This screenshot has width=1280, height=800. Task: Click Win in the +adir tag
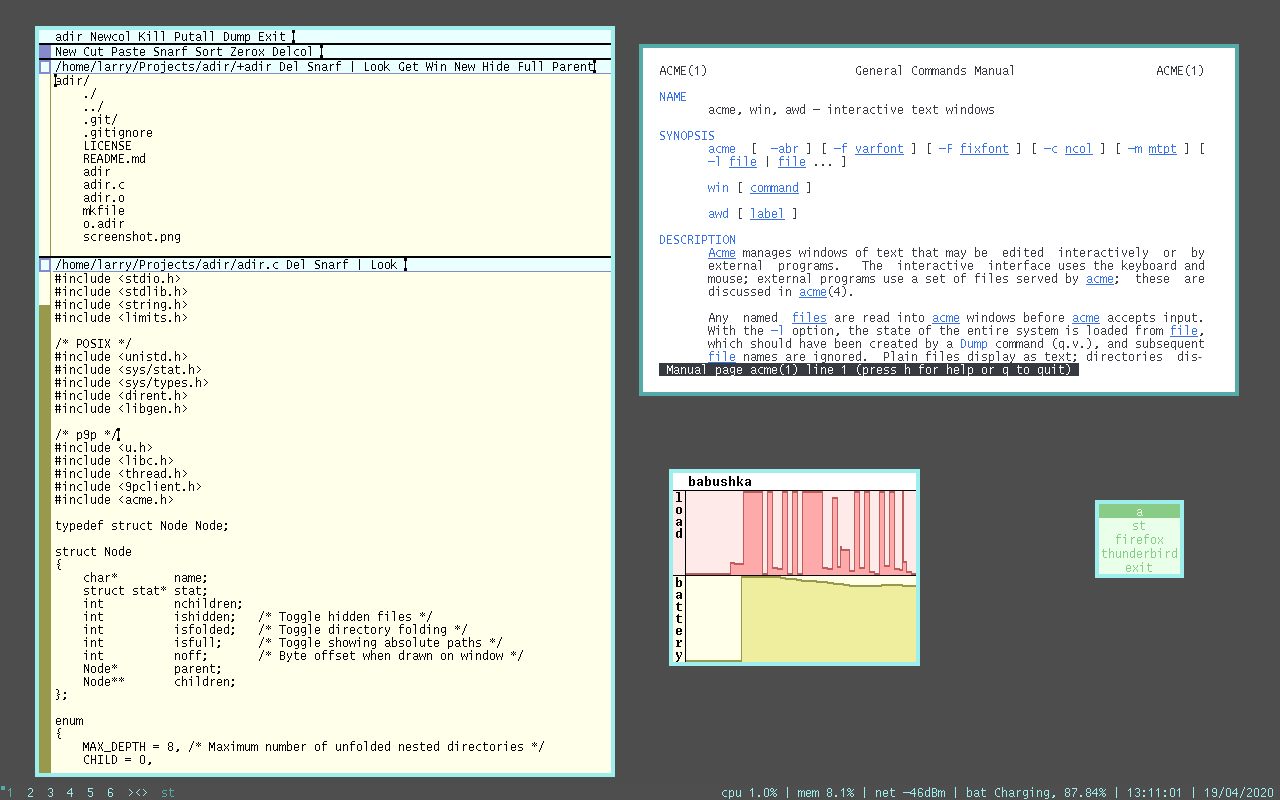[436, 67]
